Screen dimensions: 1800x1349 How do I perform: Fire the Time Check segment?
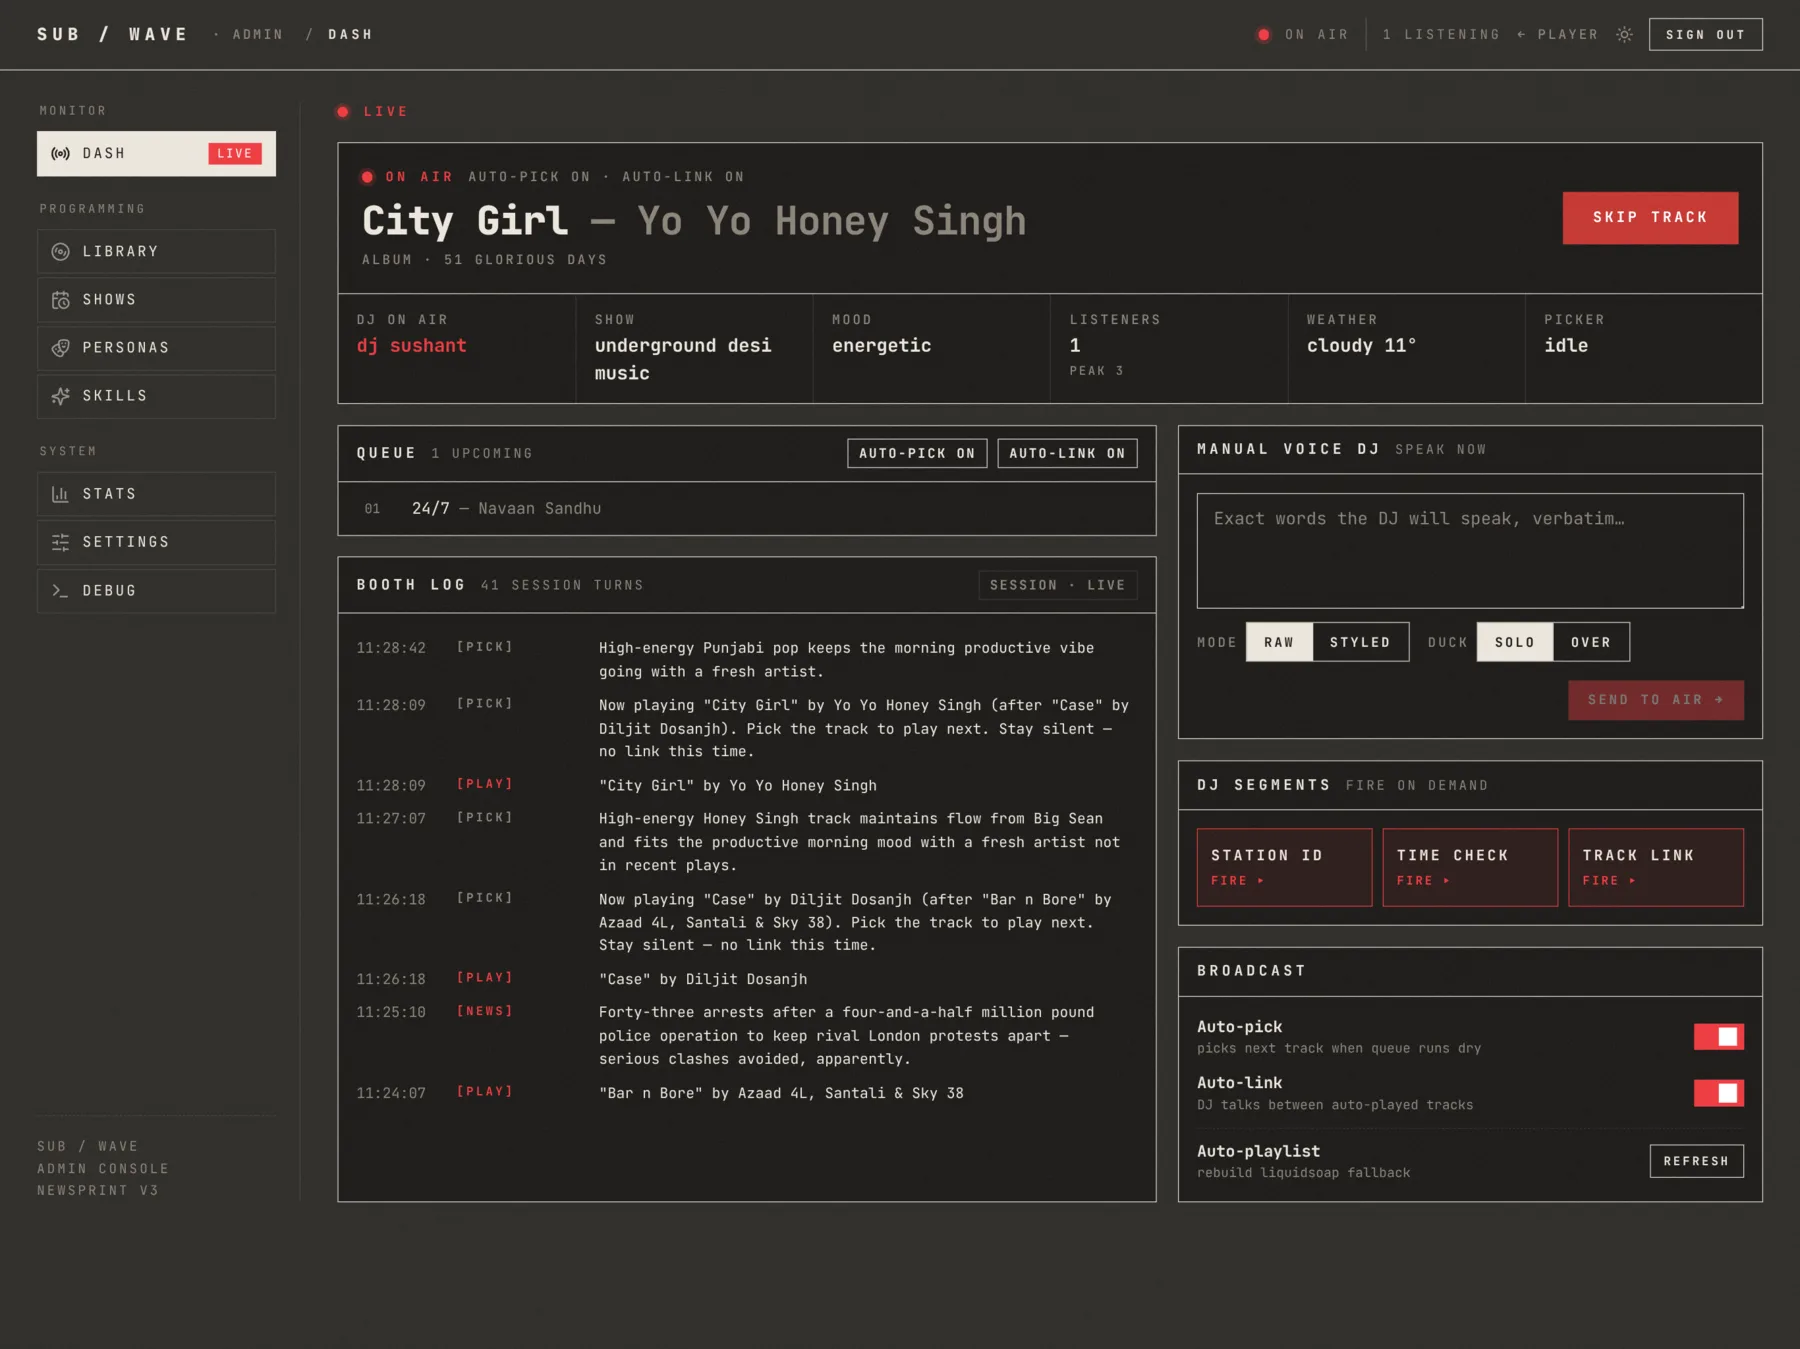point(1469,867)
